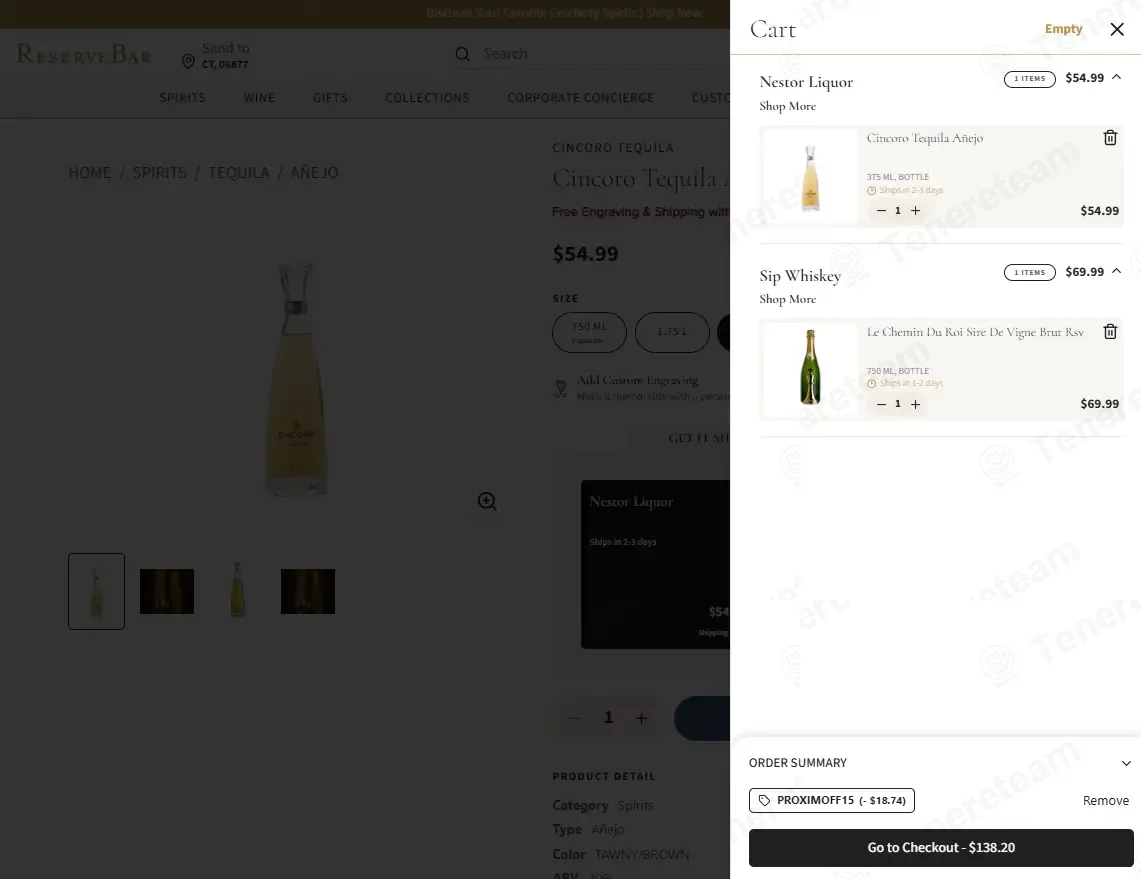Click the zoom-in magnifier on product image
Screen dimensions: 1141x879
(487, 501)
